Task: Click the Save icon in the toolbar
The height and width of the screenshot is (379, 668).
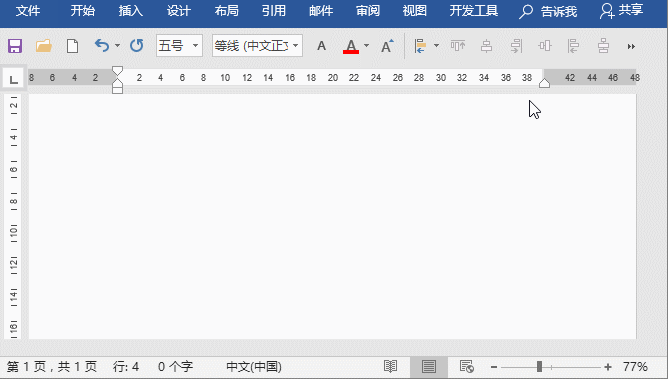Action: [x=15, y=46]
